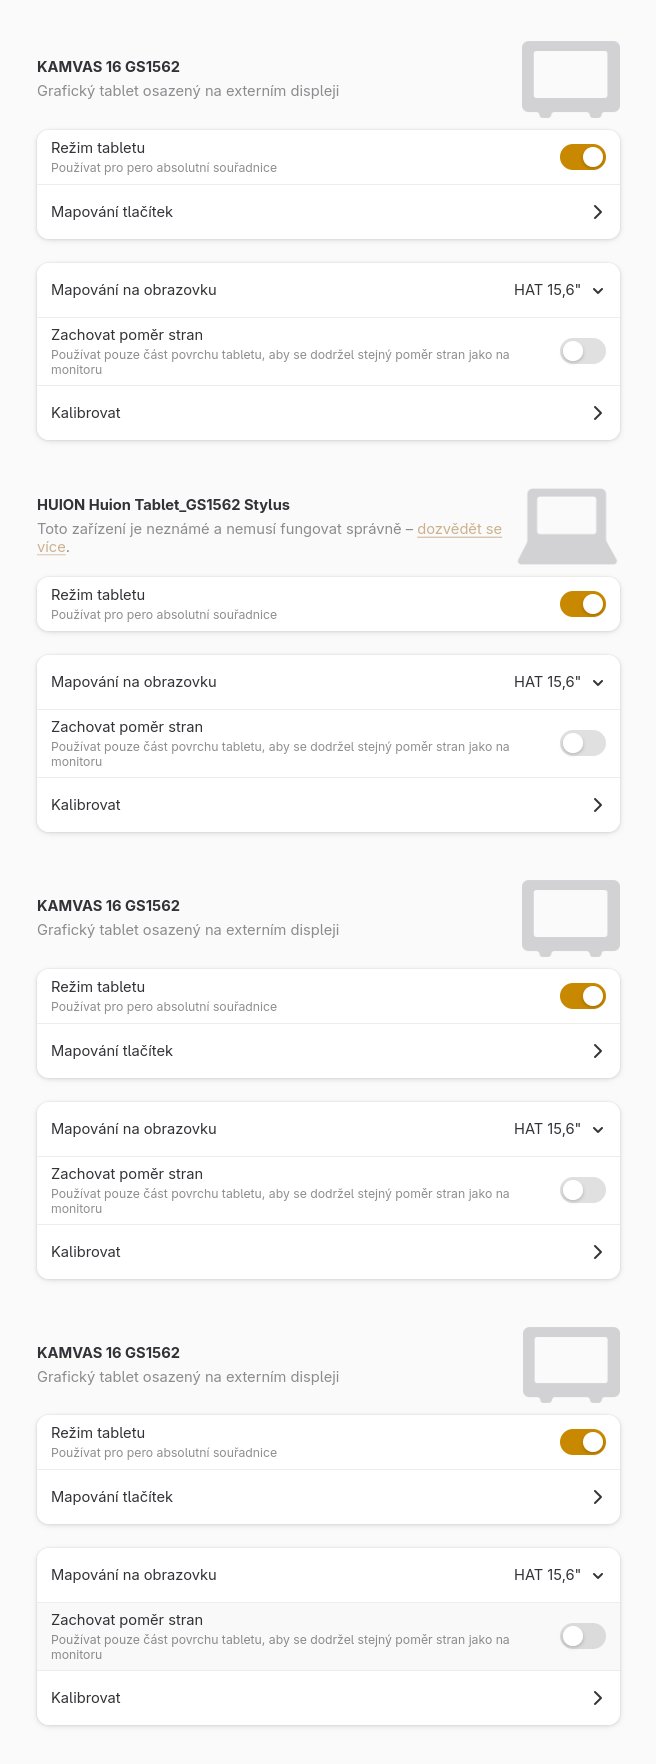Toggle Zachovat poměr stran in the HUION Stylus section
Image resolution: width=656 pixels, height=1764 pixels.
tap(582, 743)
